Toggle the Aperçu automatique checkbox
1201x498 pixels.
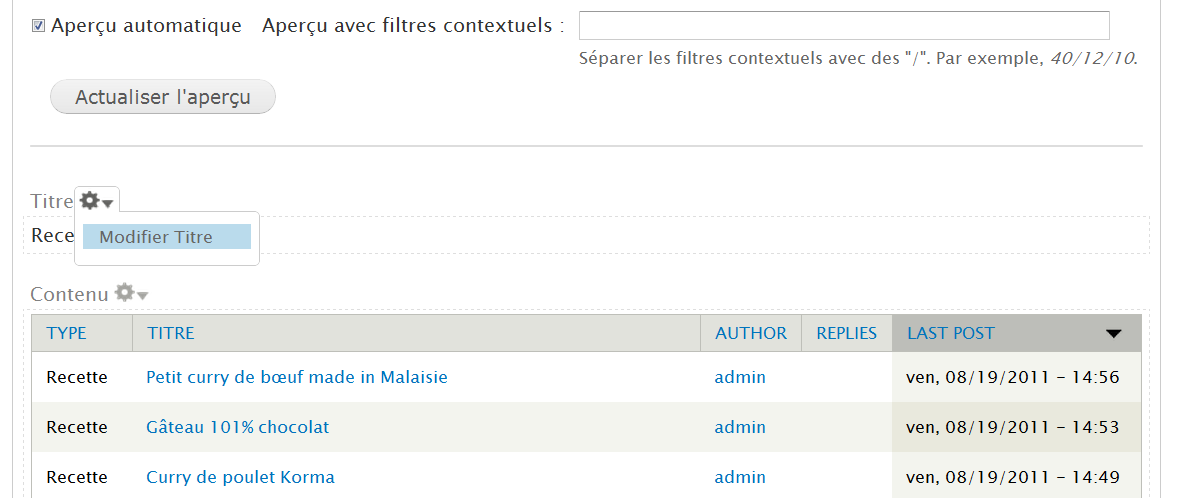coord(39,26)
